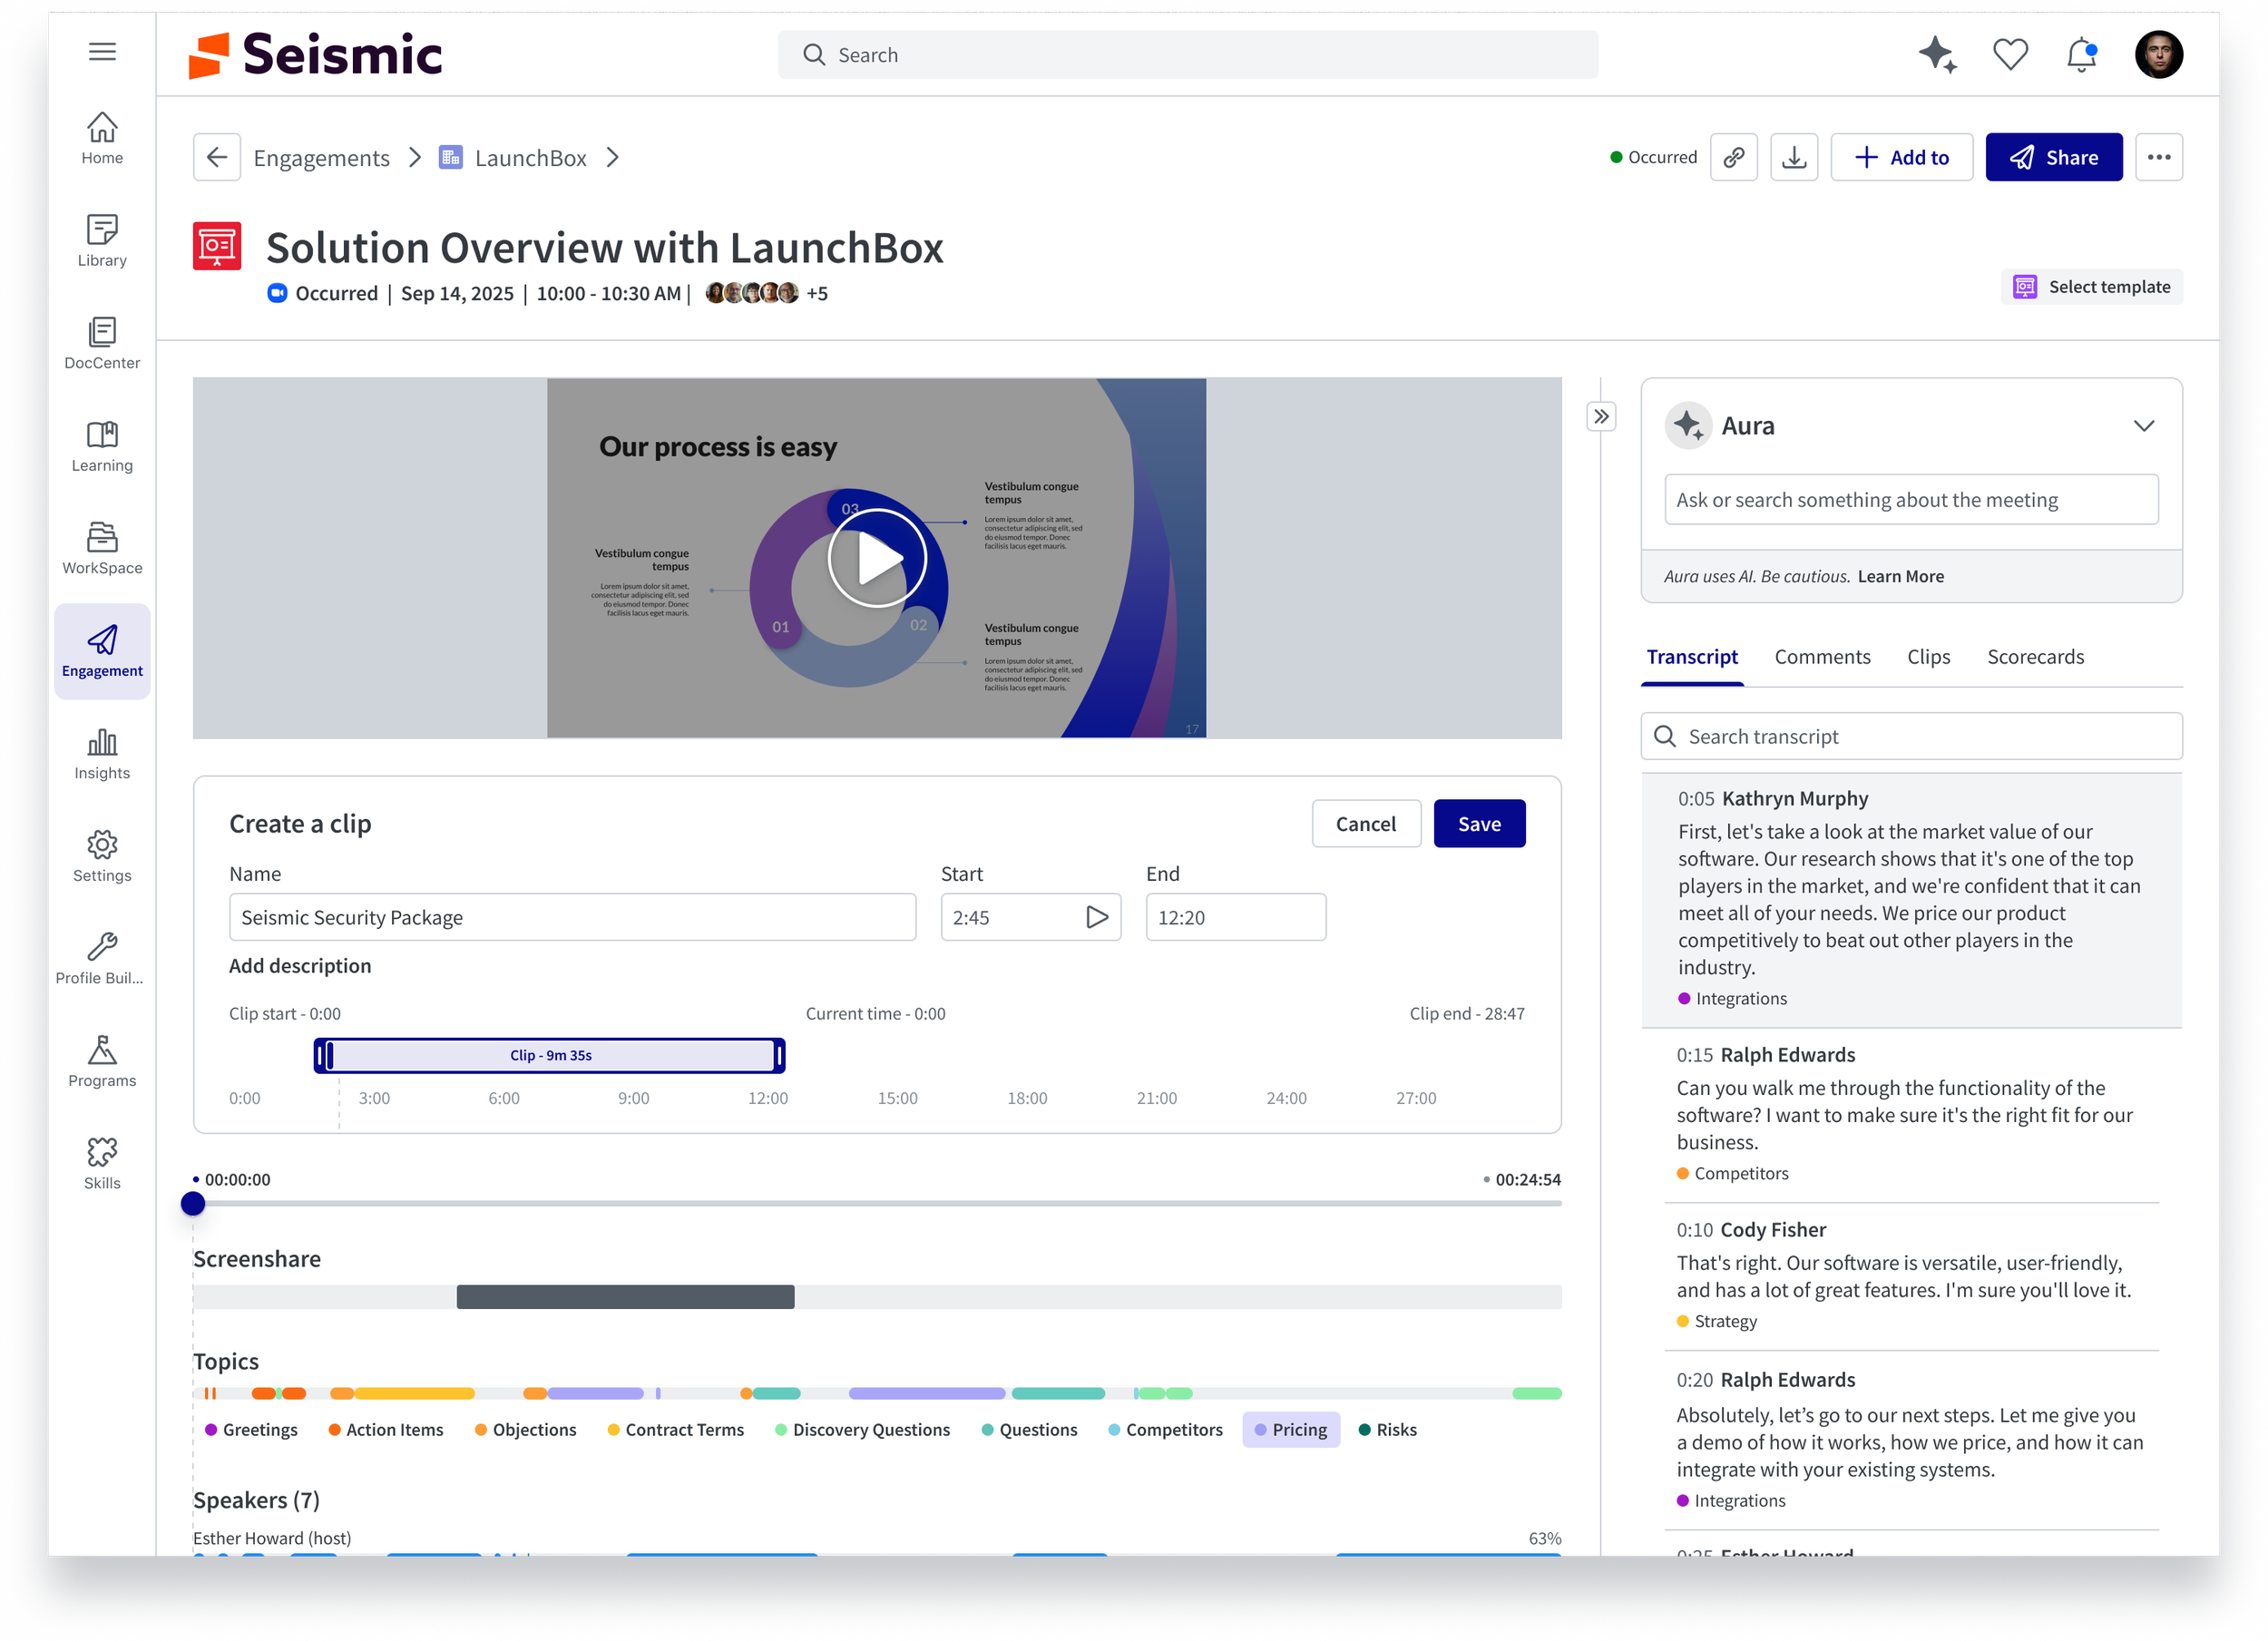The width and height of the screenshot is (2268, 1641).
Task: Go to DocCenter in sidebar
Action: point(102,343)
